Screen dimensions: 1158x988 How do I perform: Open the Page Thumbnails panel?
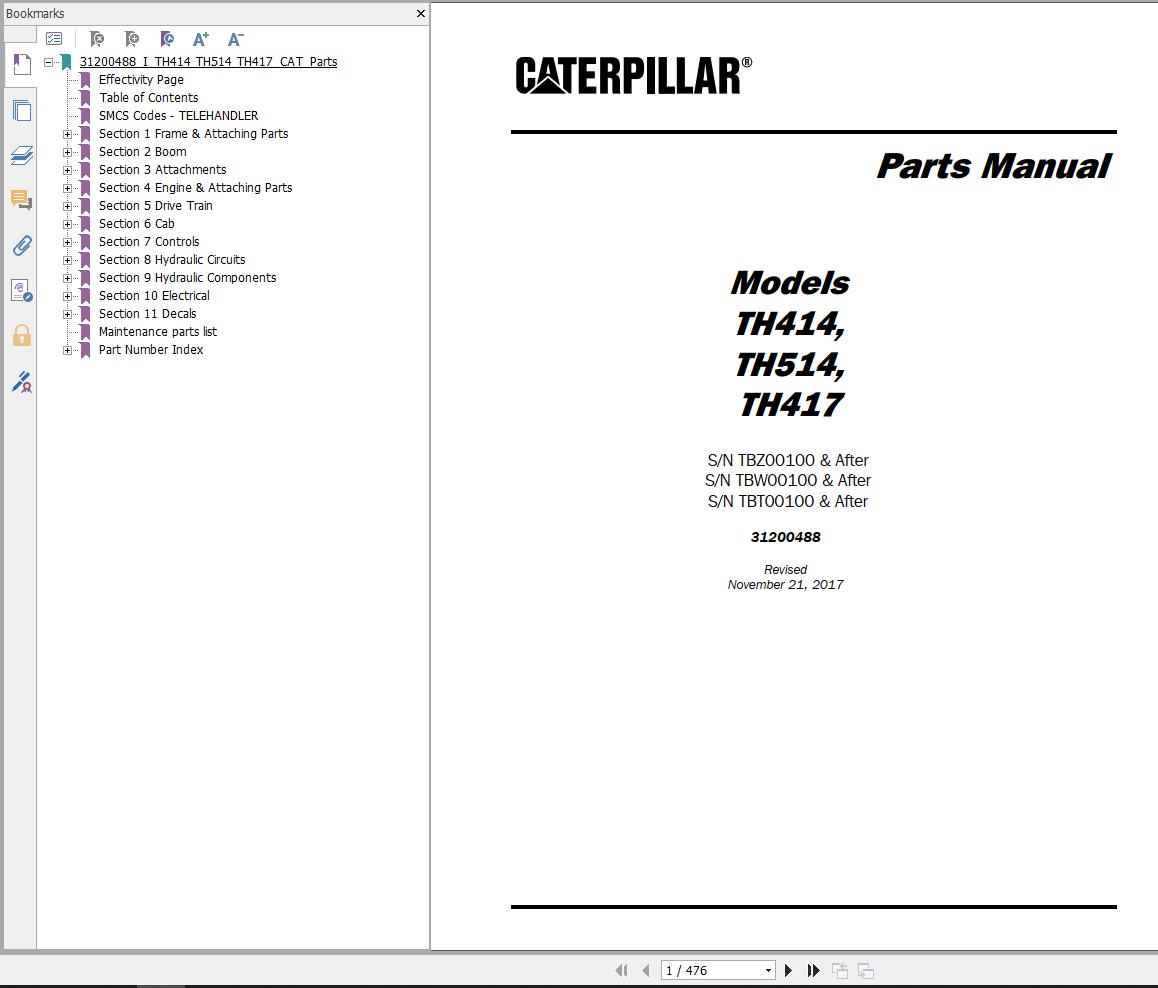(22, 110)
